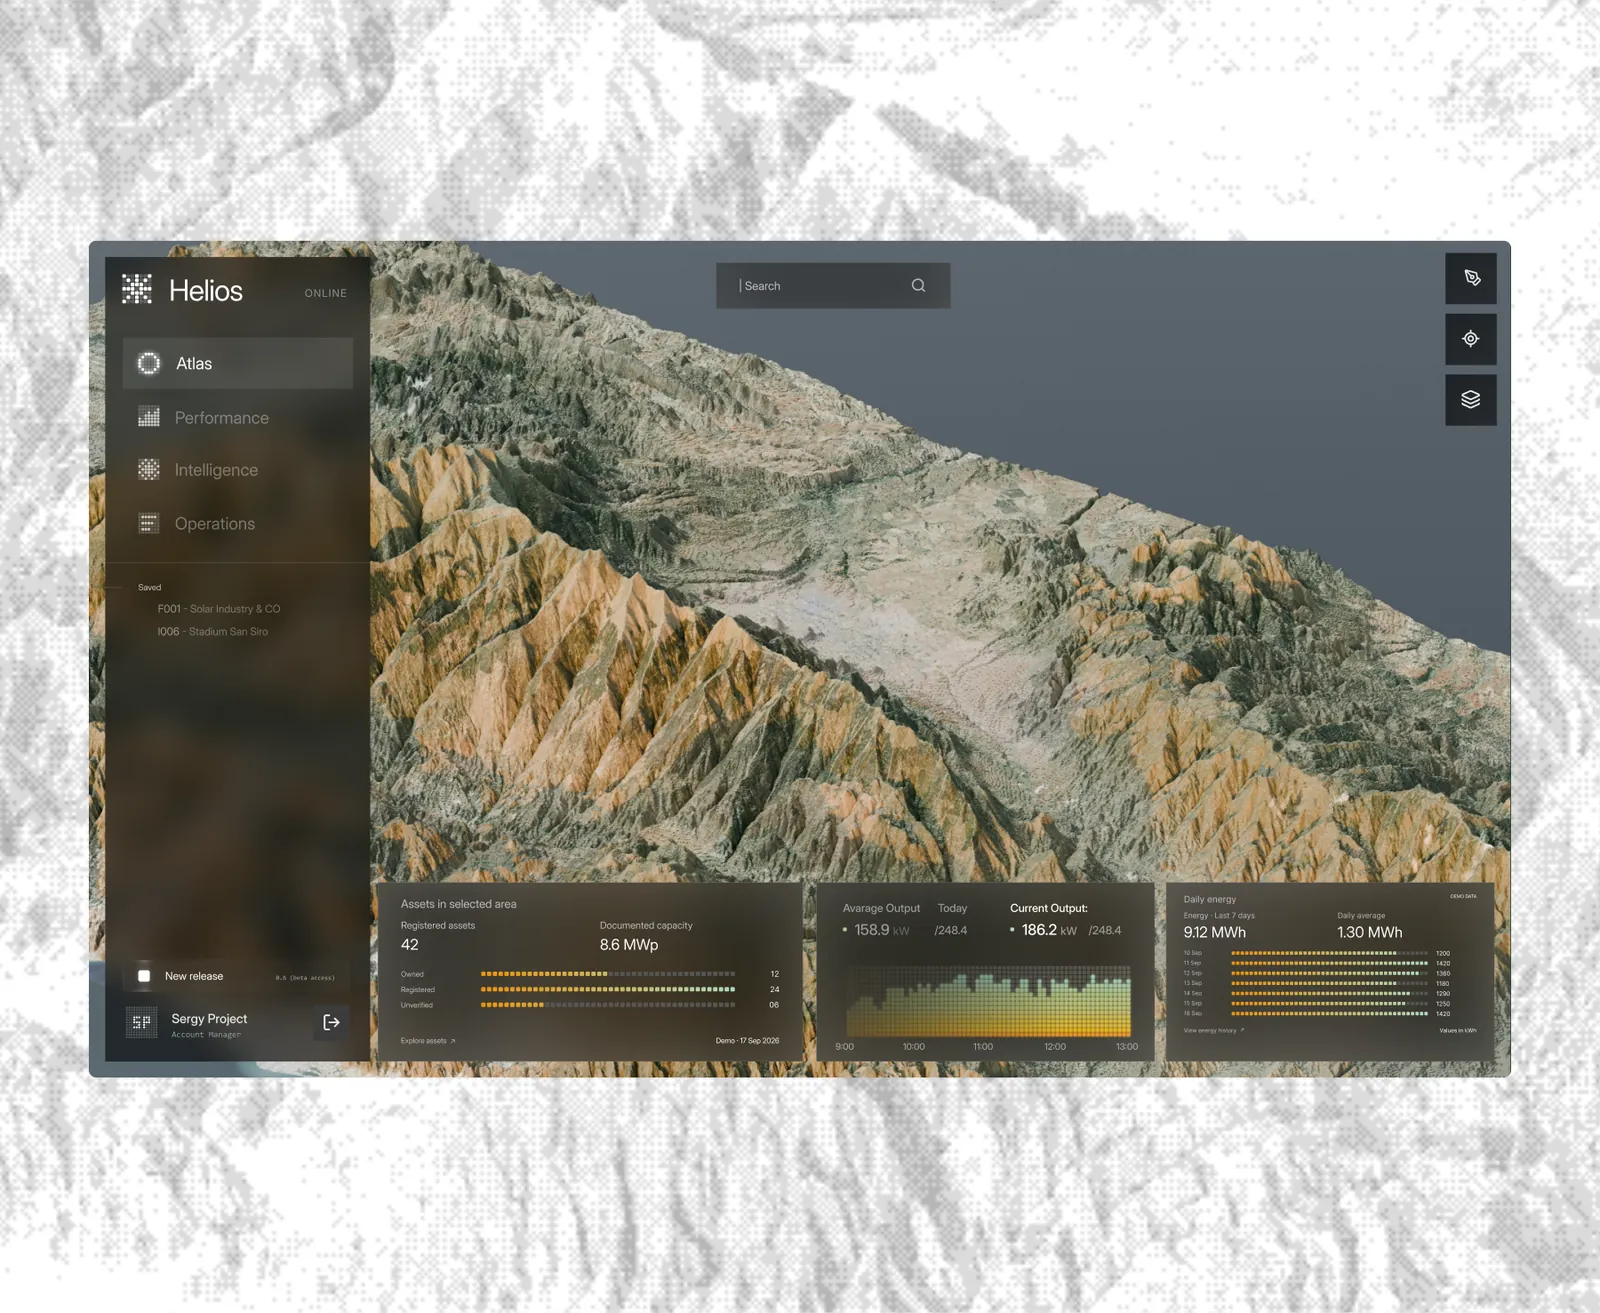
Task: Click the 16 Sep energy bar row
Action: (x=1316, y=1013)
